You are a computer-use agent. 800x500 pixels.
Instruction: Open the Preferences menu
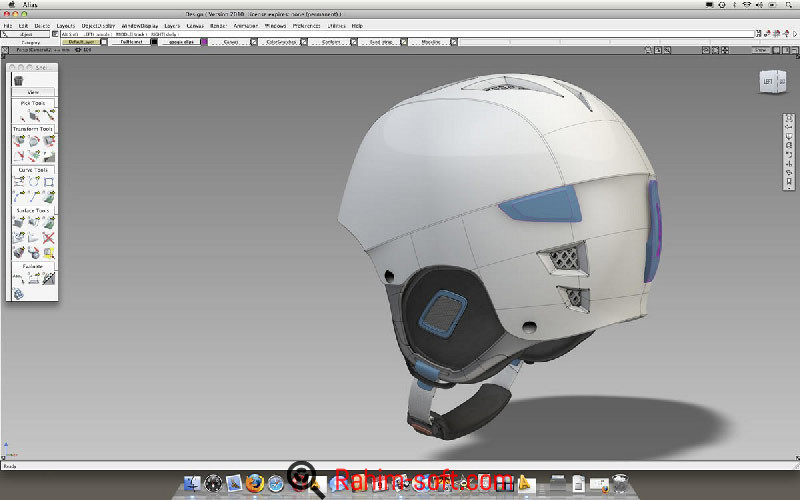(305, 25)
